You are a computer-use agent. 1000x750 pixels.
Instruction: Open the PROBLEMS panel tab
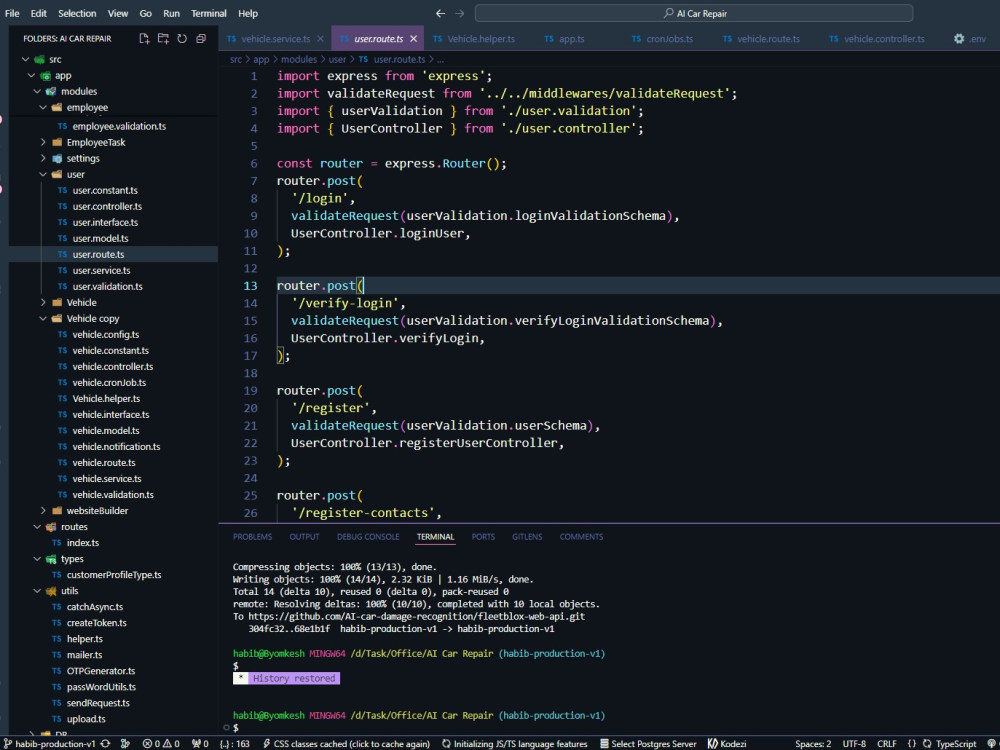click(252, 537)
